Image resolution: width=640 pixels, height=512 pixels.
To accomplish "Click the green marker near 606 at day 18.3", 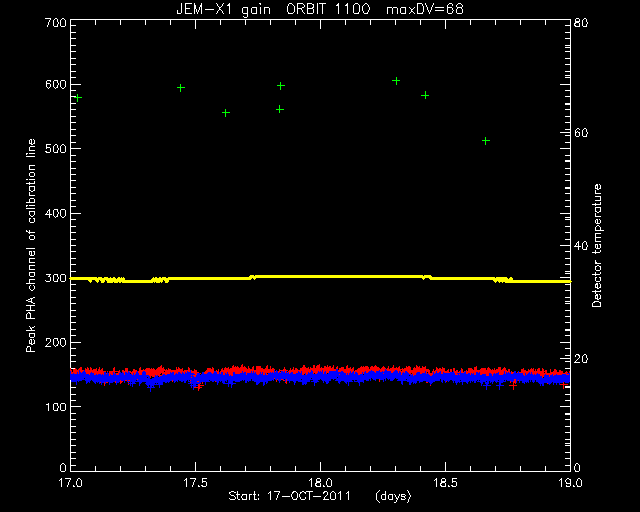I will [396, 81].
